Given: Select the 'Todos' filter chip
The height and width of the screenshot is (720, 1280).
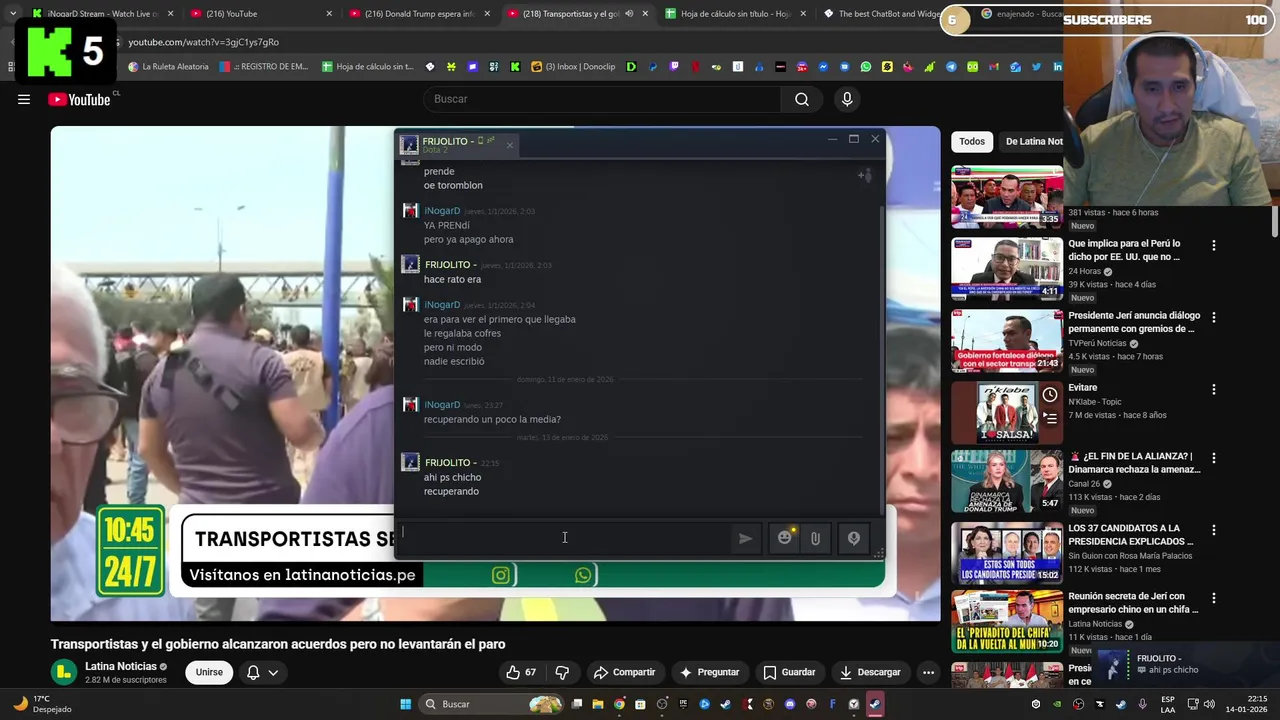Looking at the screenshot, I should pos(972,142).
